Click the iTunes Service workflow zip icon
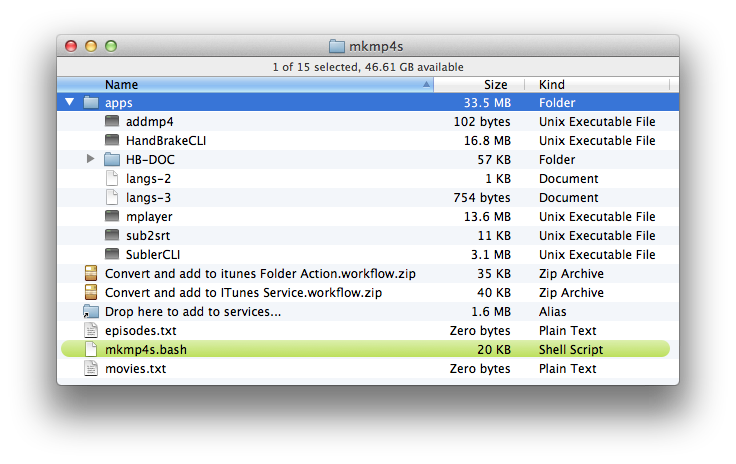Image resolution: width=736 pixels, height=464 pixels. 91,292
